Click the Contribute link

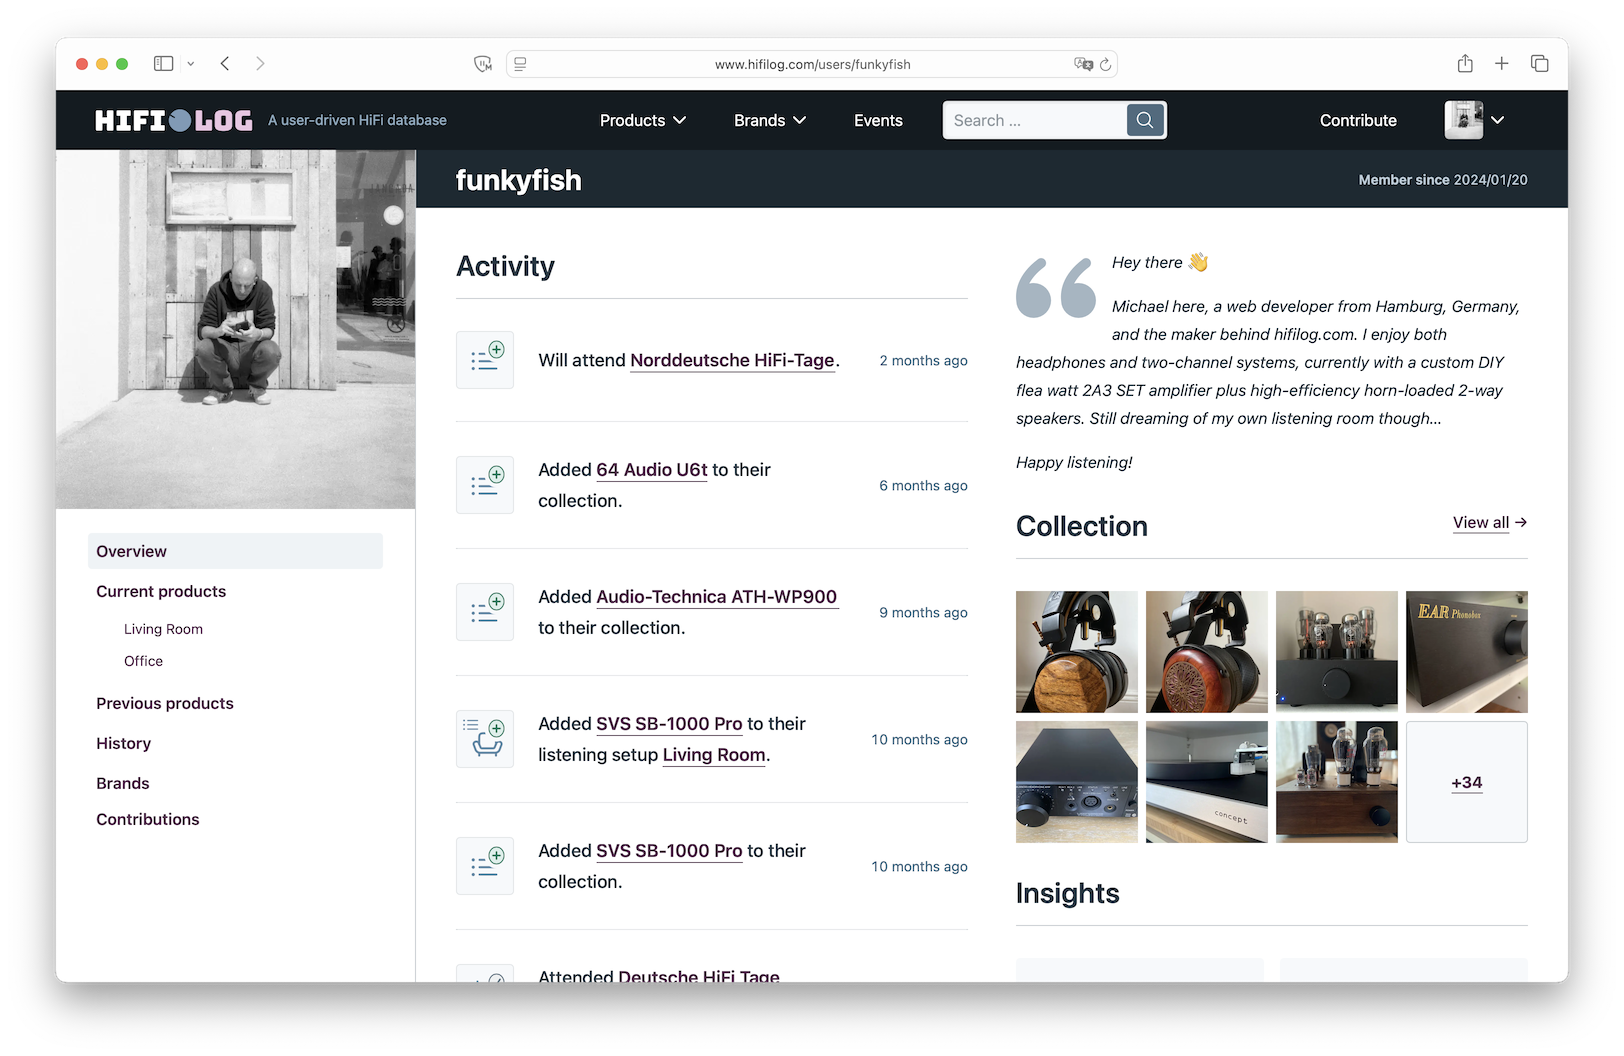click(1358, 120)
